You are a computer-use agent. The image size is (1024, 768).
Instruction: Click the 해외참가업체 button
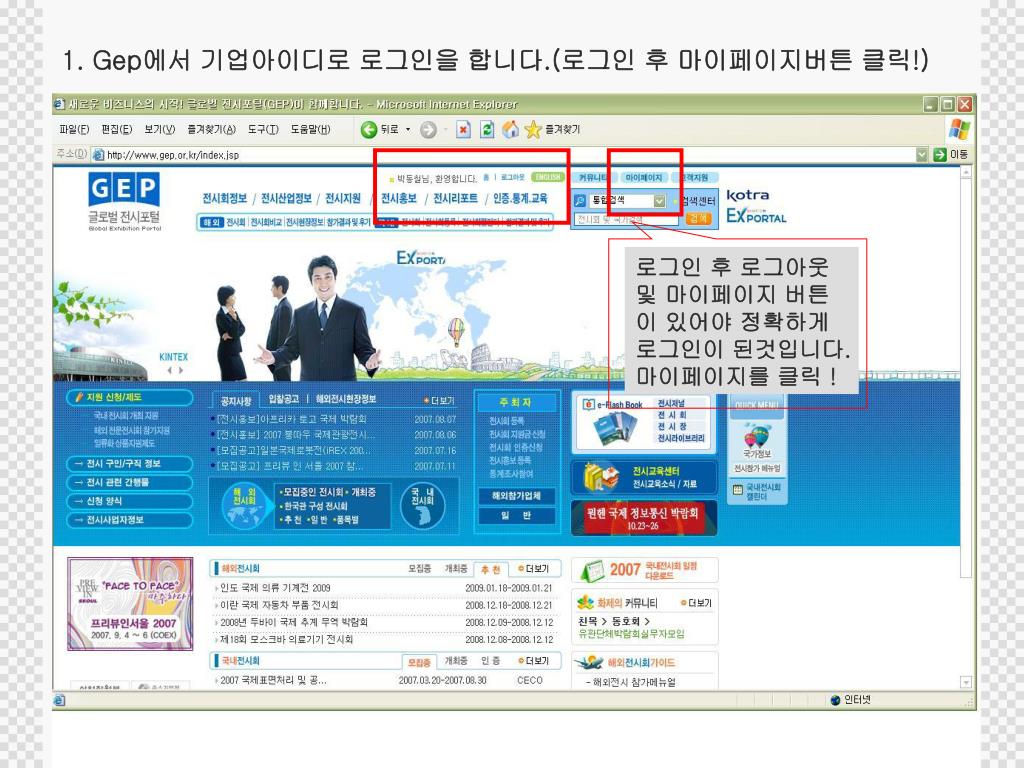(x=516, y=496)
